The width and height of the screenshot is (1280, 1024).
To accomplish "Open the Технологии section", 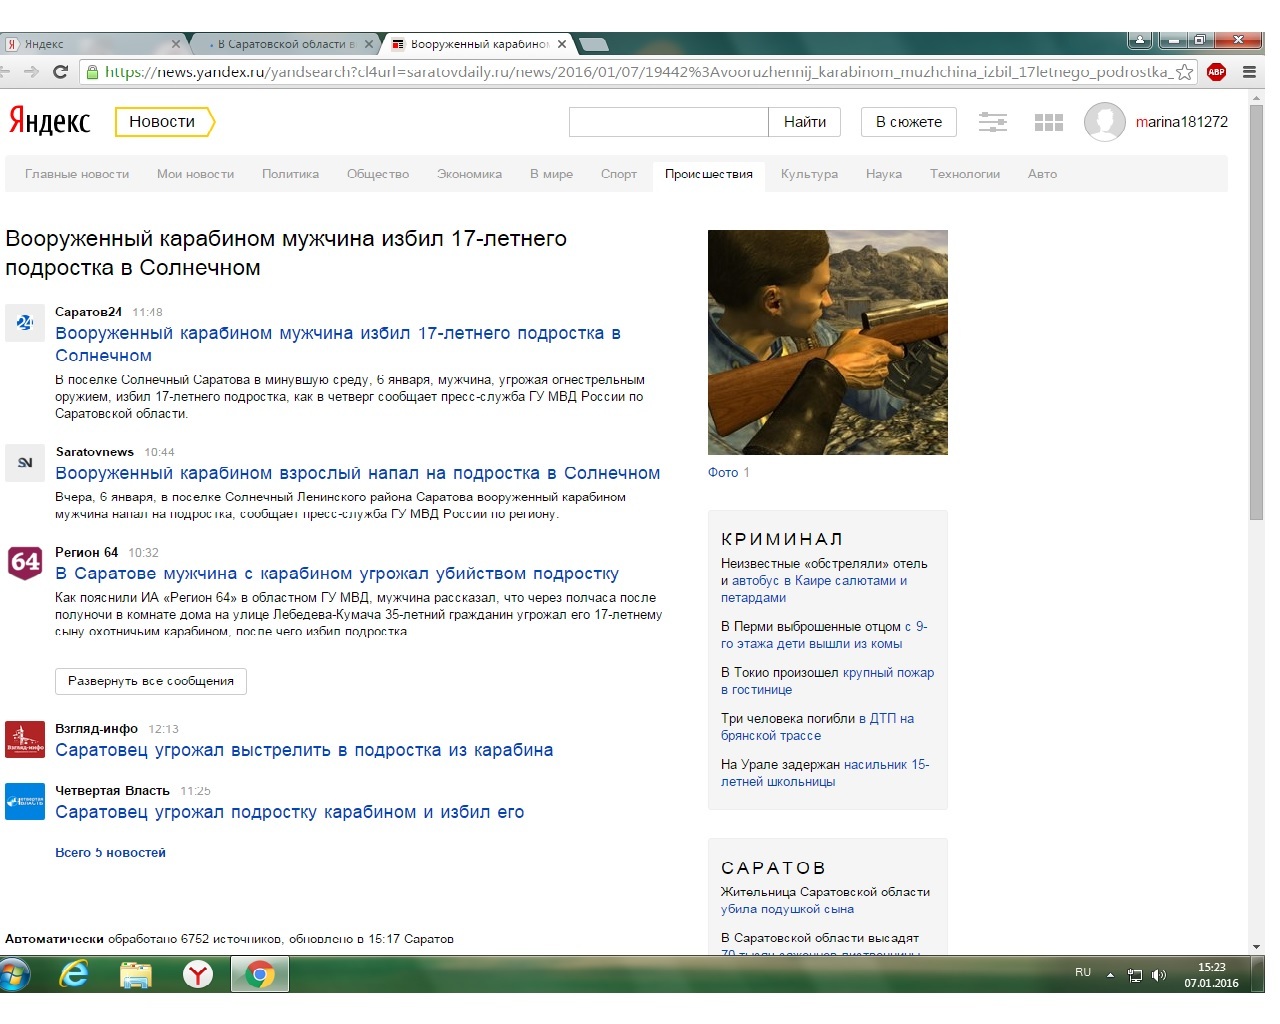I will (x=965, y=174).
